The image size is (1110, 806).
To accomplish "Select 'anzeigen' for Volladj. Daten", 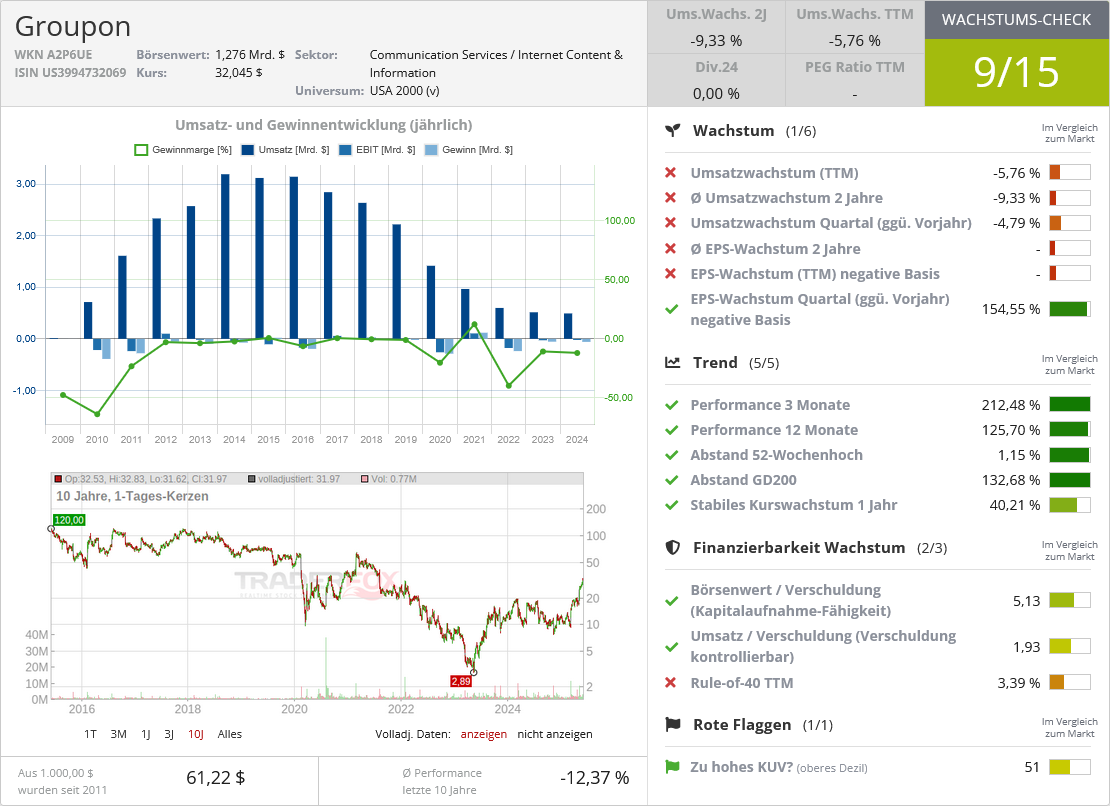I will tap(484, 734).
